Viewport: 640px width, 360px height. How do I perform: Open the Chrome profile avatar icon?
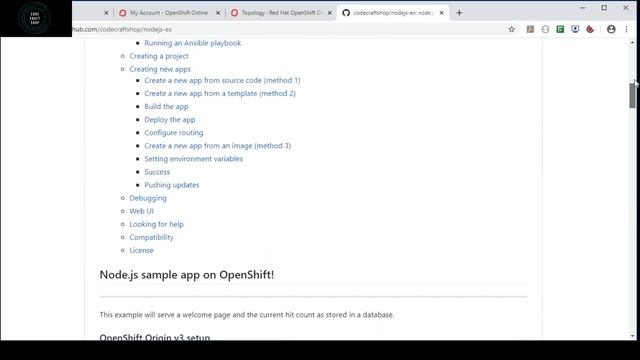611,29
